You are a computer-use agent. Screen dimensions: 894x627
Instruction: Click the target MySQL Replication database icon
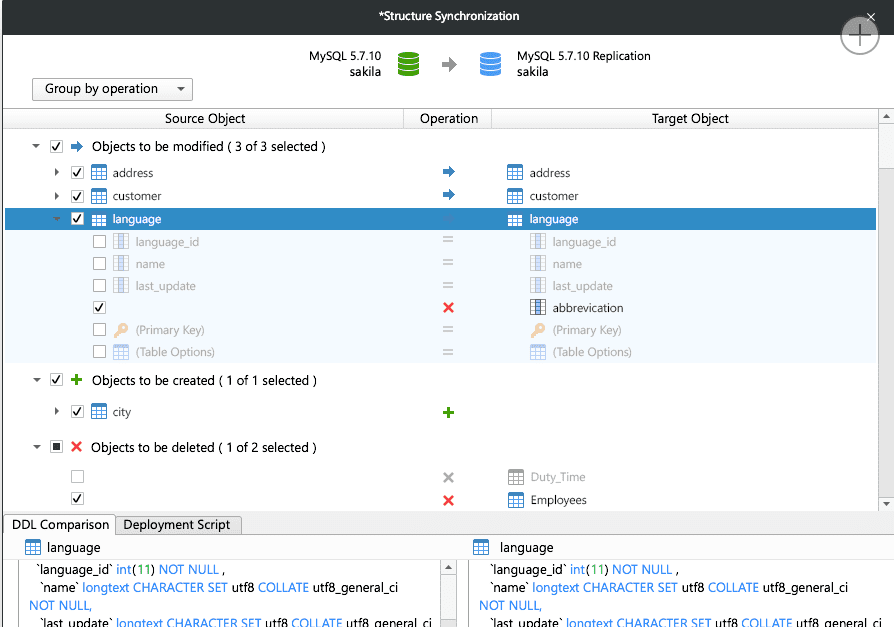(489, 64)
